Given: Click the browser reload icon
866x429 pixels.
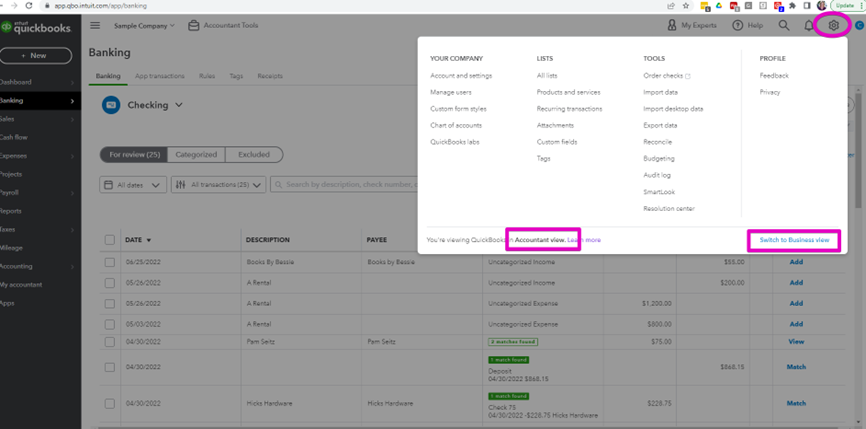Looking at the screenshot, I should (29, 6).
